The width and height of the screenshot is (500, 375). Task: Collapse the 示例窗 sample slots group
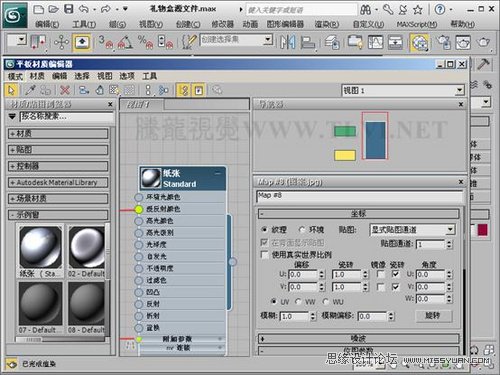[x=58, y=215]
